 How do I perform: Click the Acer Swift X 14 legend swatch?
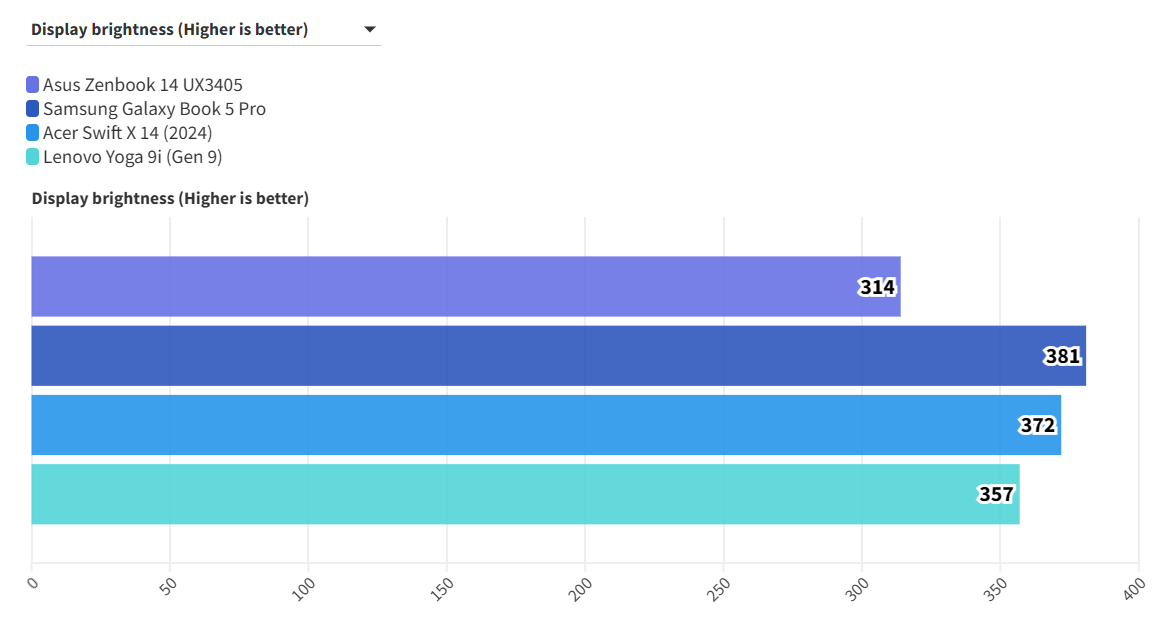tap(33, 133)
